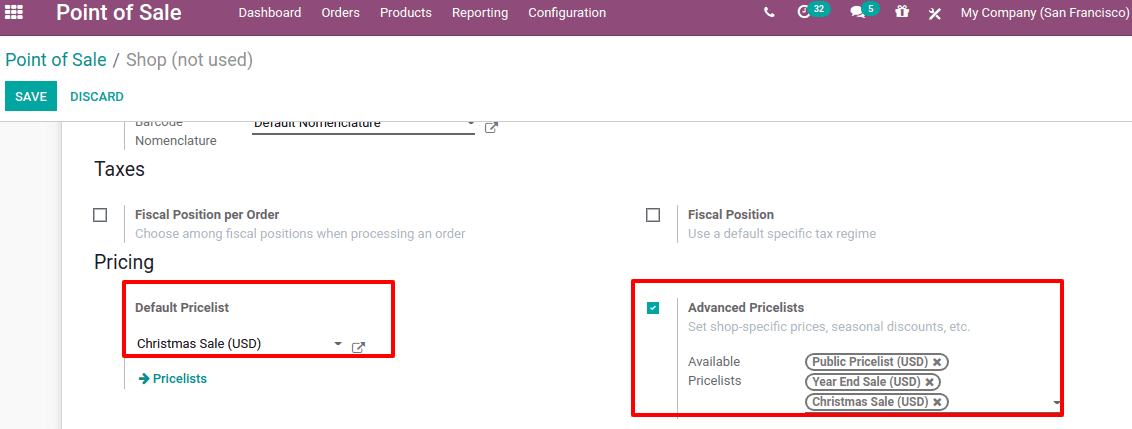Open the Configuration menu

point(567,13)
